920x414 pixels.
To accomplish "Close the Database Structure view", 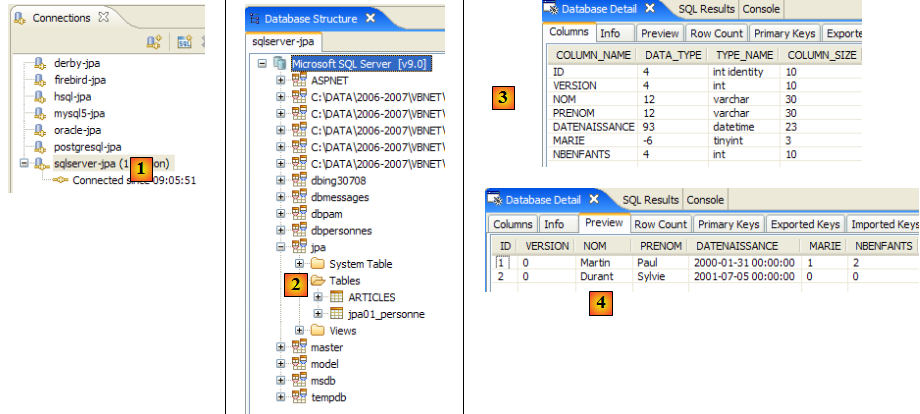I will 370,18.
